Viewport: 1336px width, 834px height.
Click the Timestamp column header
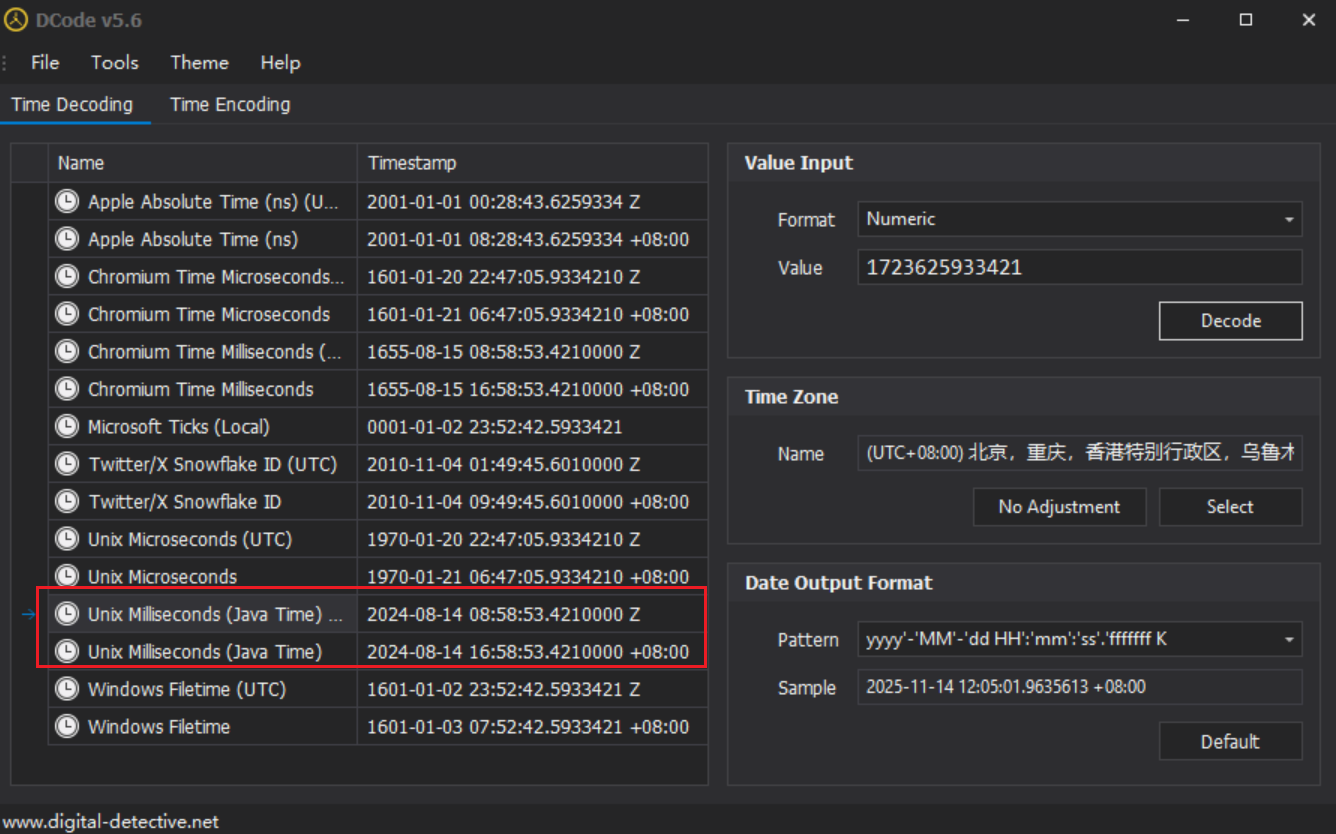click(x=530, y=163)
